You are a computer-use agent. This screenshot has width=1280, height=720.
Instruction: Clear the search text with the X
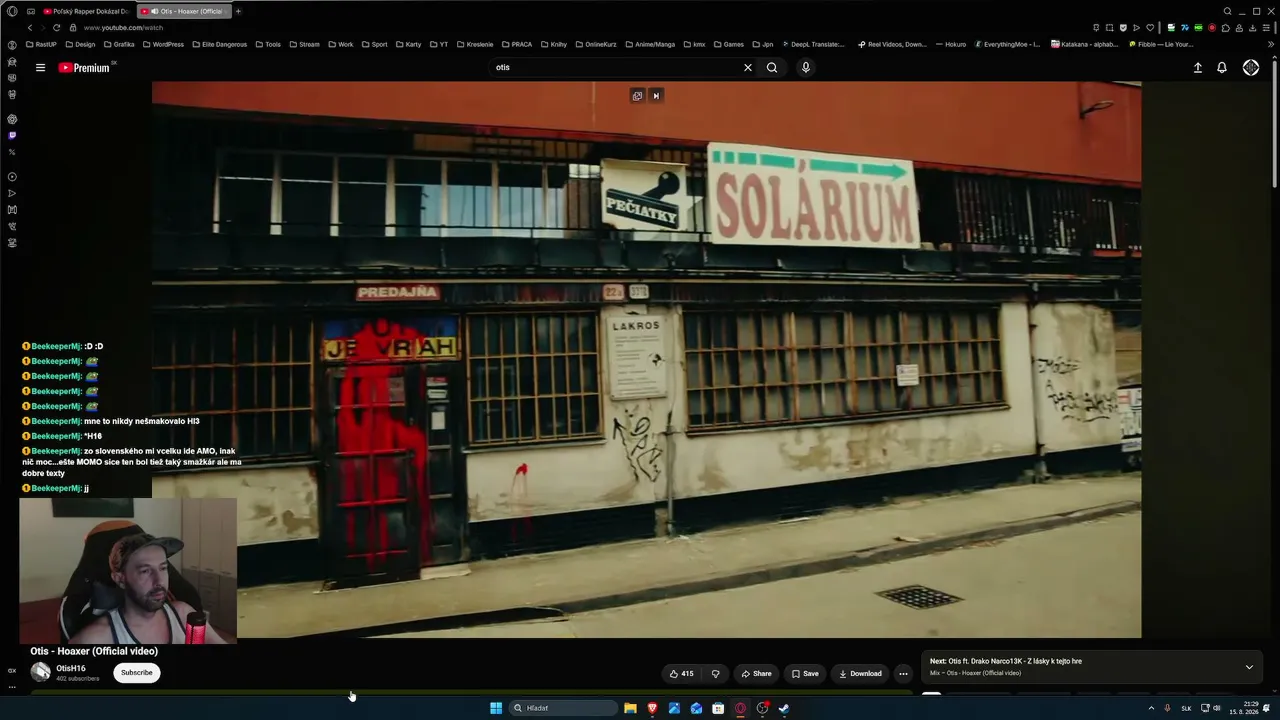[x=747, y=68]
